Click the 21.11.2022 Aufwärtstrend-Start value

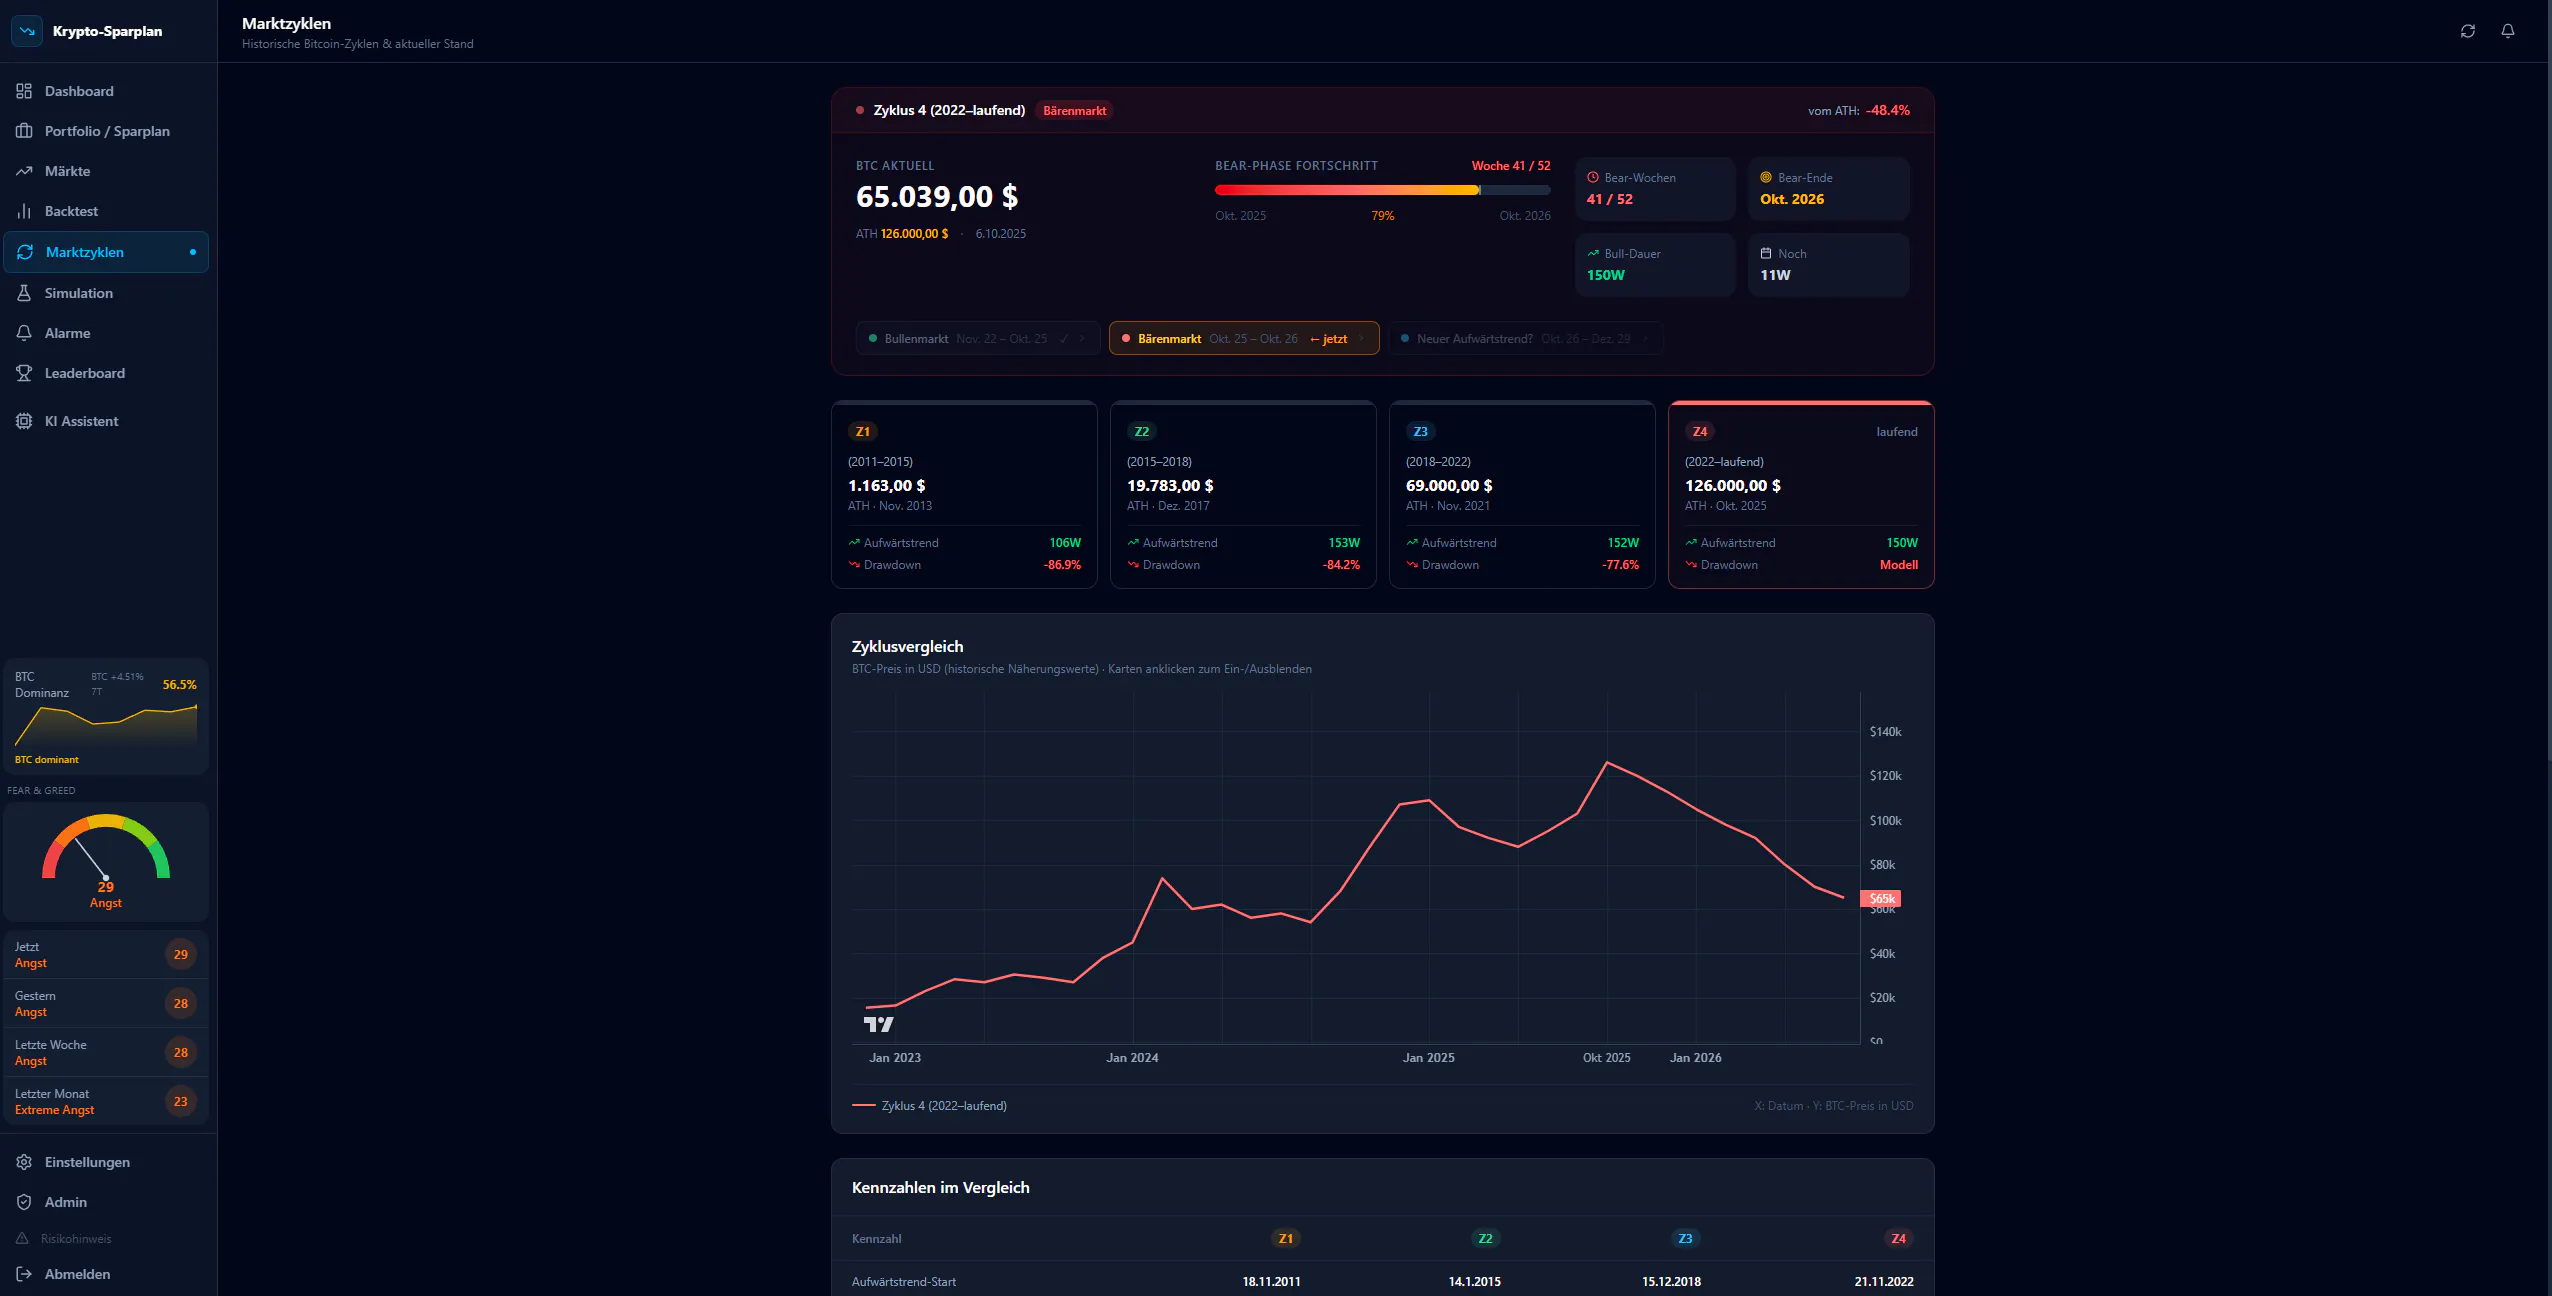tap(1884, 1282)
